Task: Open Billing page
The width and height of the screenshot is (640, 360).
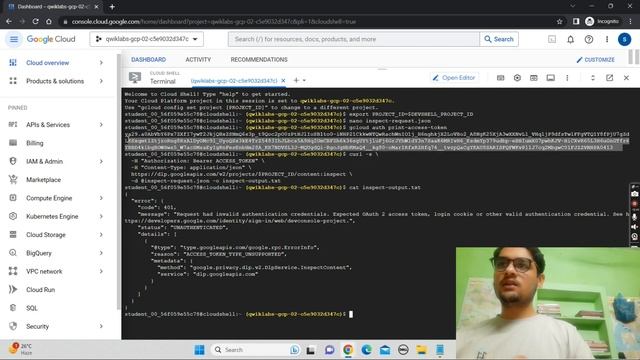Action: click(x=35, y=143)
